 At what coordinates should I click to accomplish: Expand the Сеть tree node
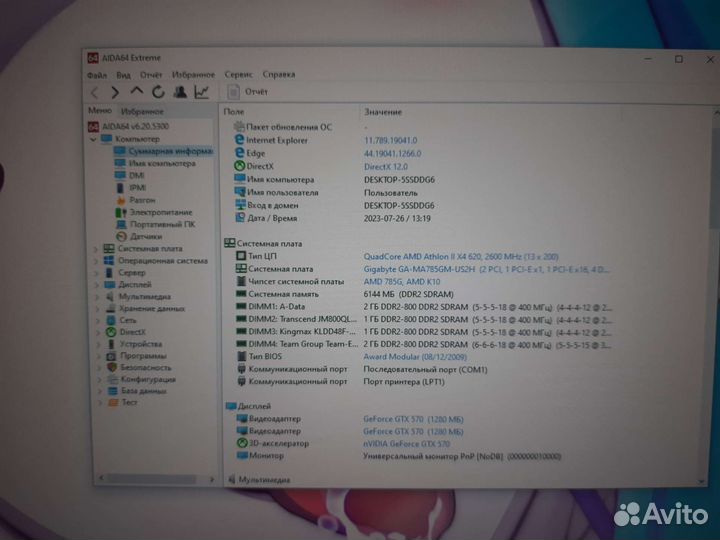click(98, 321)
